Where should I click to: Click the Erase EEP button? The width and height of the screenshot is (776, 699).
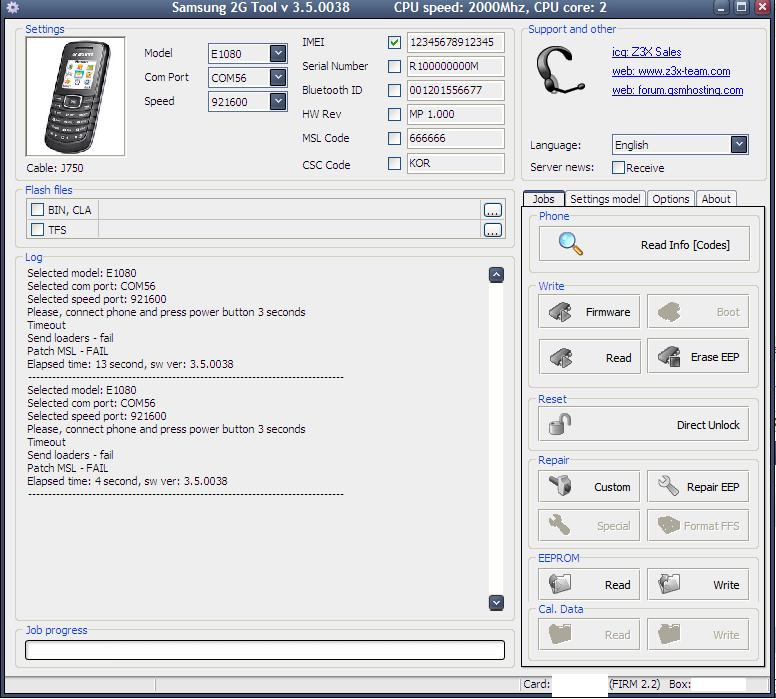(698, 356)
